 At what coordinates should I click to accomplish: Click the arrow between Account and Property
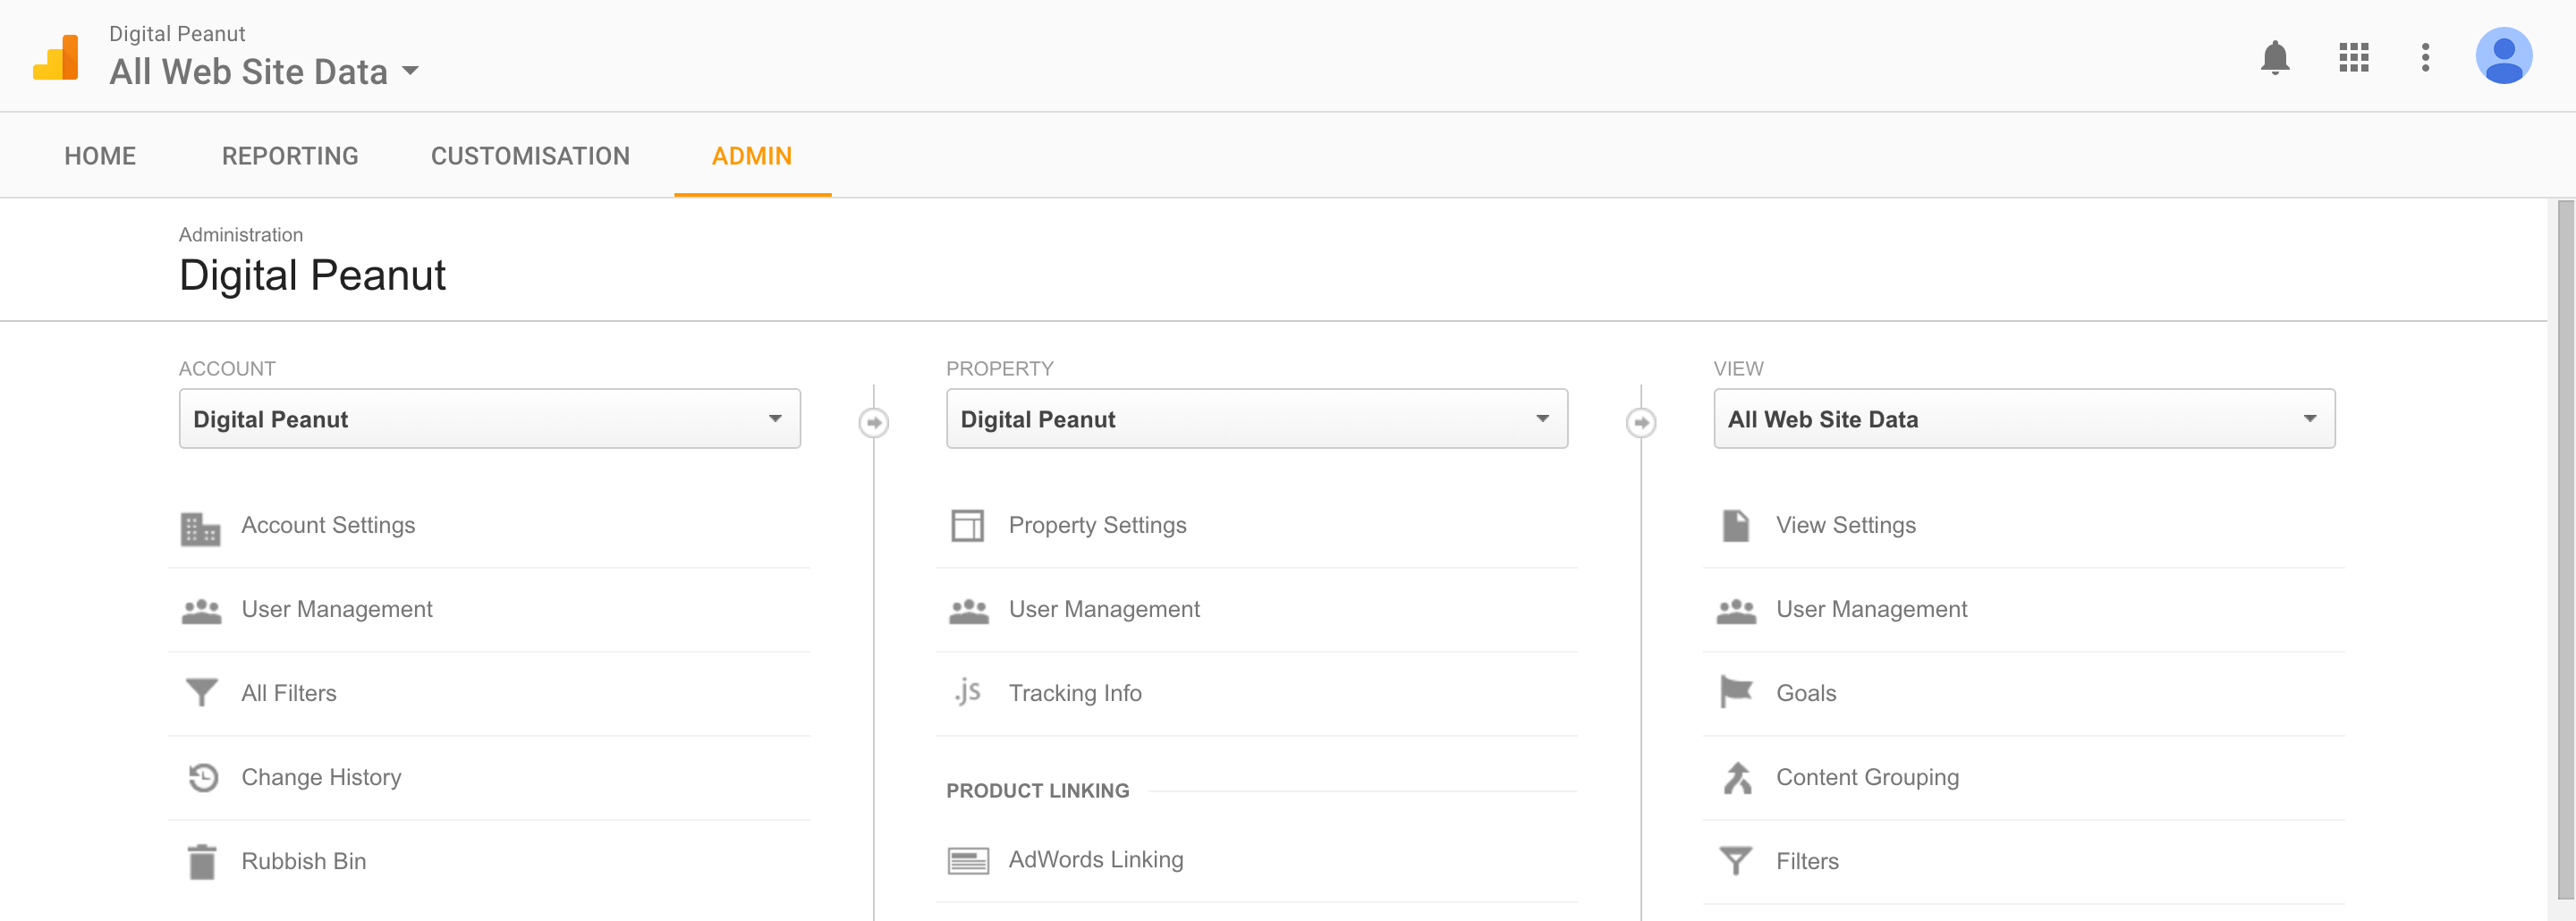(873, 422)
